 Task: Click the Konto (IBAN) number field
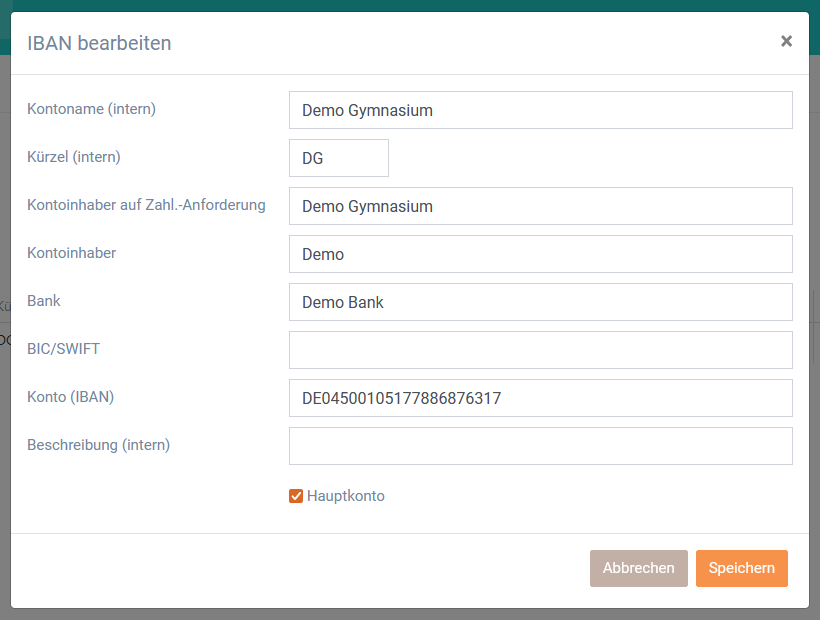[x=541, y=398]
